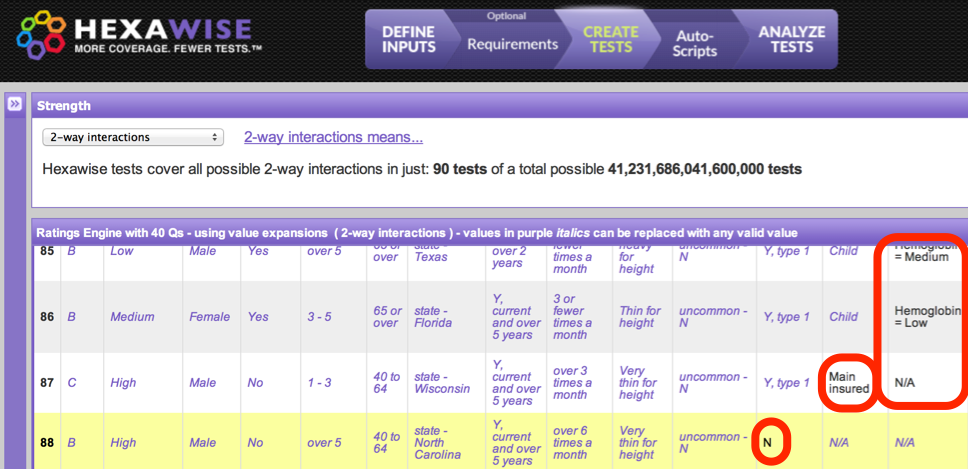Click 'Main insured' cell in row 87
Screen dimensions: 968x470
click(849, 383)
